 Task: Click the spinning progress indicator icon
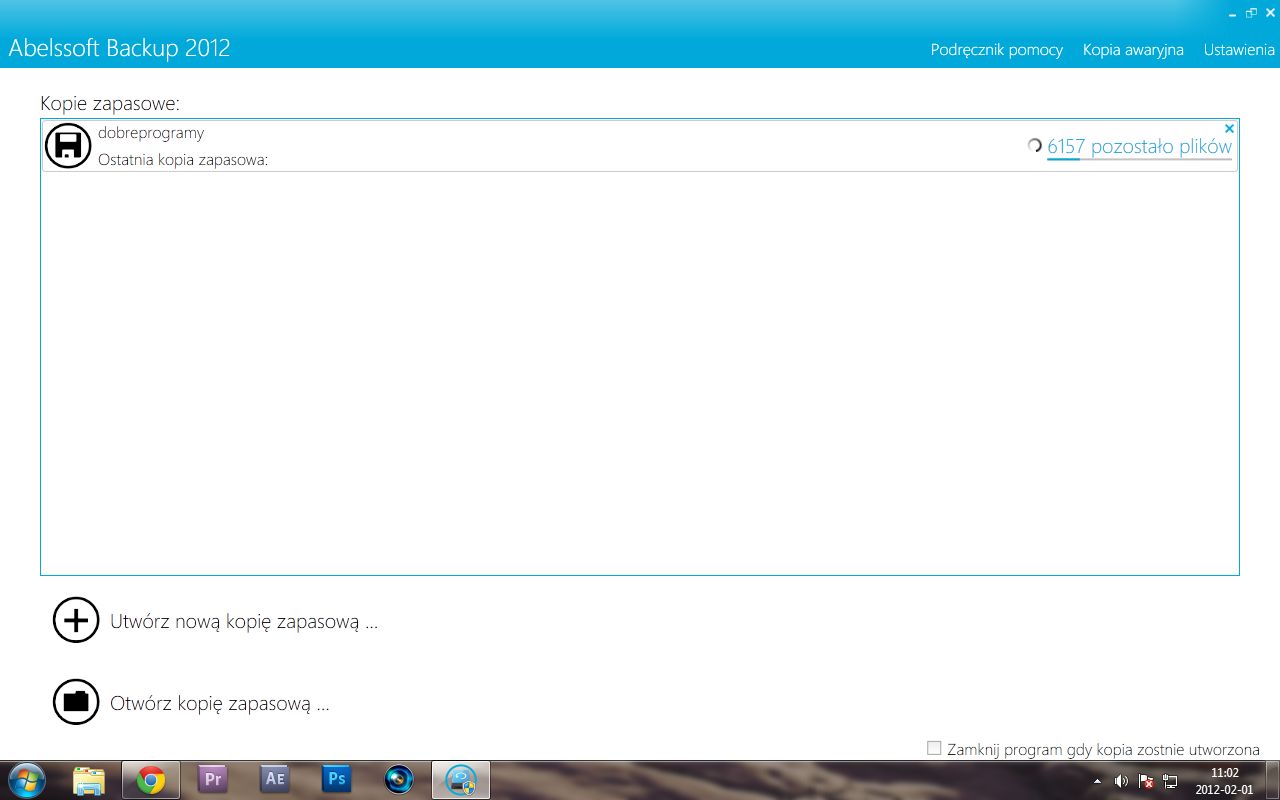(x=1035, y=146)
